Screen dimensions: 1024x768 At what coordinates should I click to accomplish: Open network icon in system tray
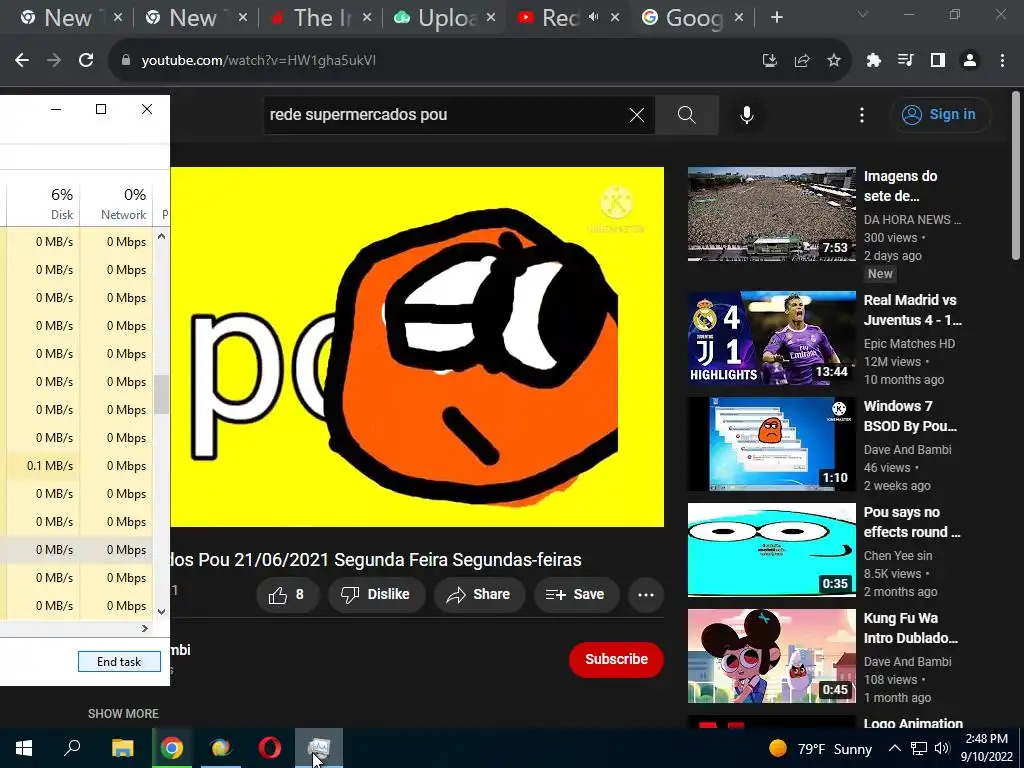[919, 748]
